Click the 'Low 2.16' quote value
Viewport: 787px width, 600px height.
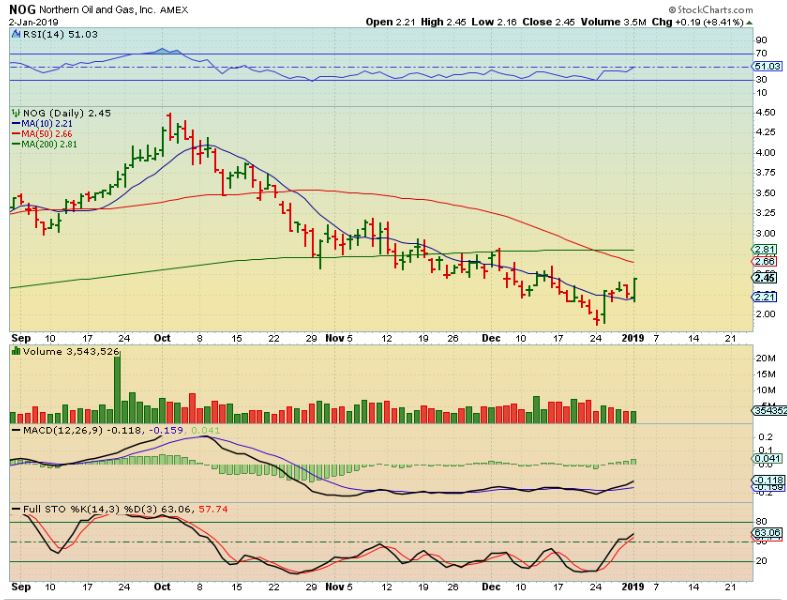pyautogui.click(x=494, y=22)
